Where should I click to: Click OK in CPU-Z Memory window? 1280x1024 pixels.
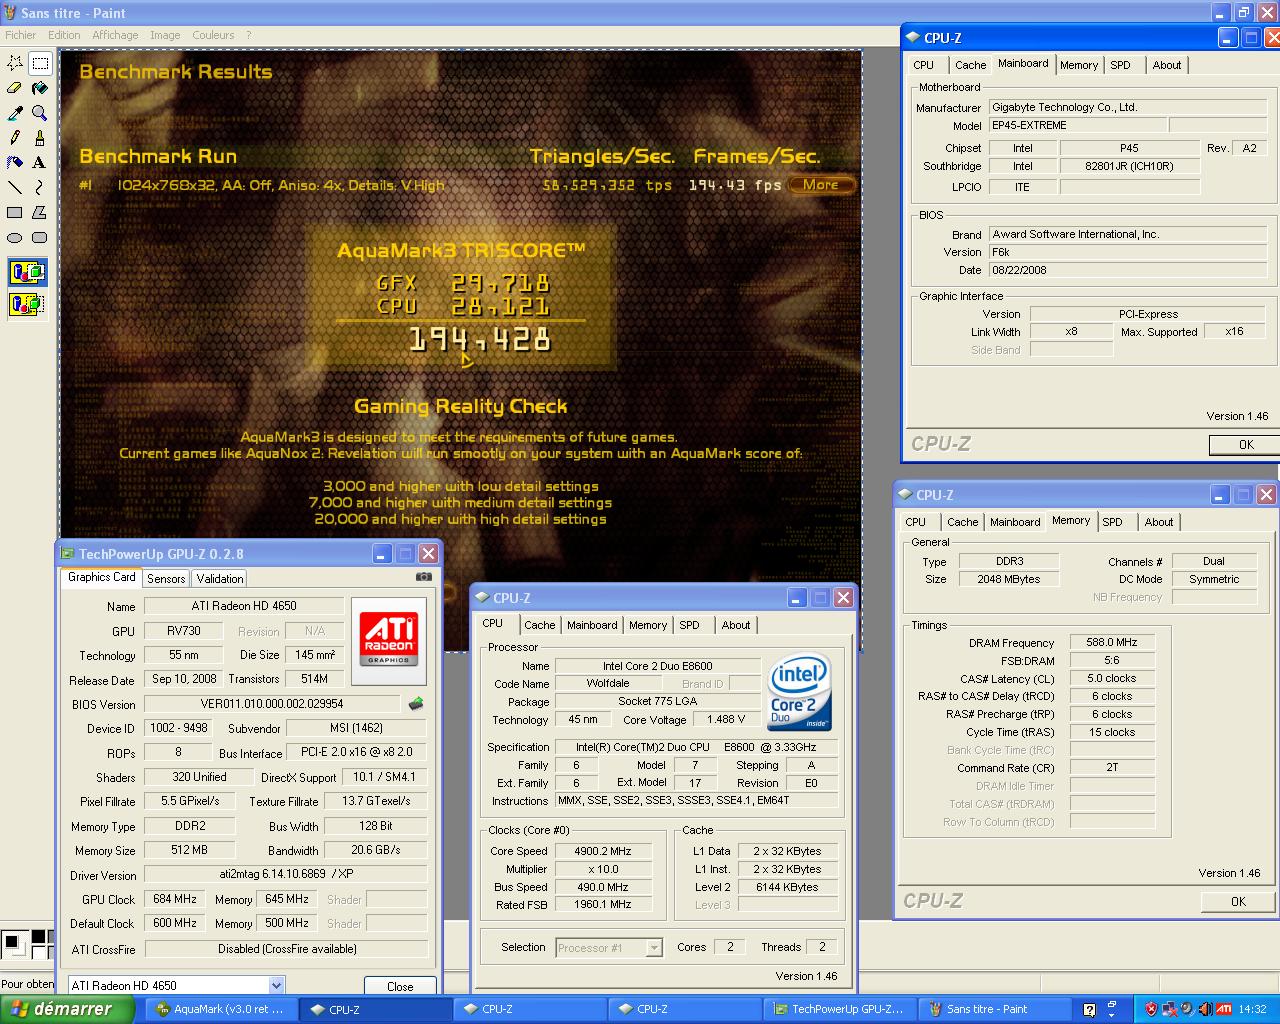point(1238,901)
